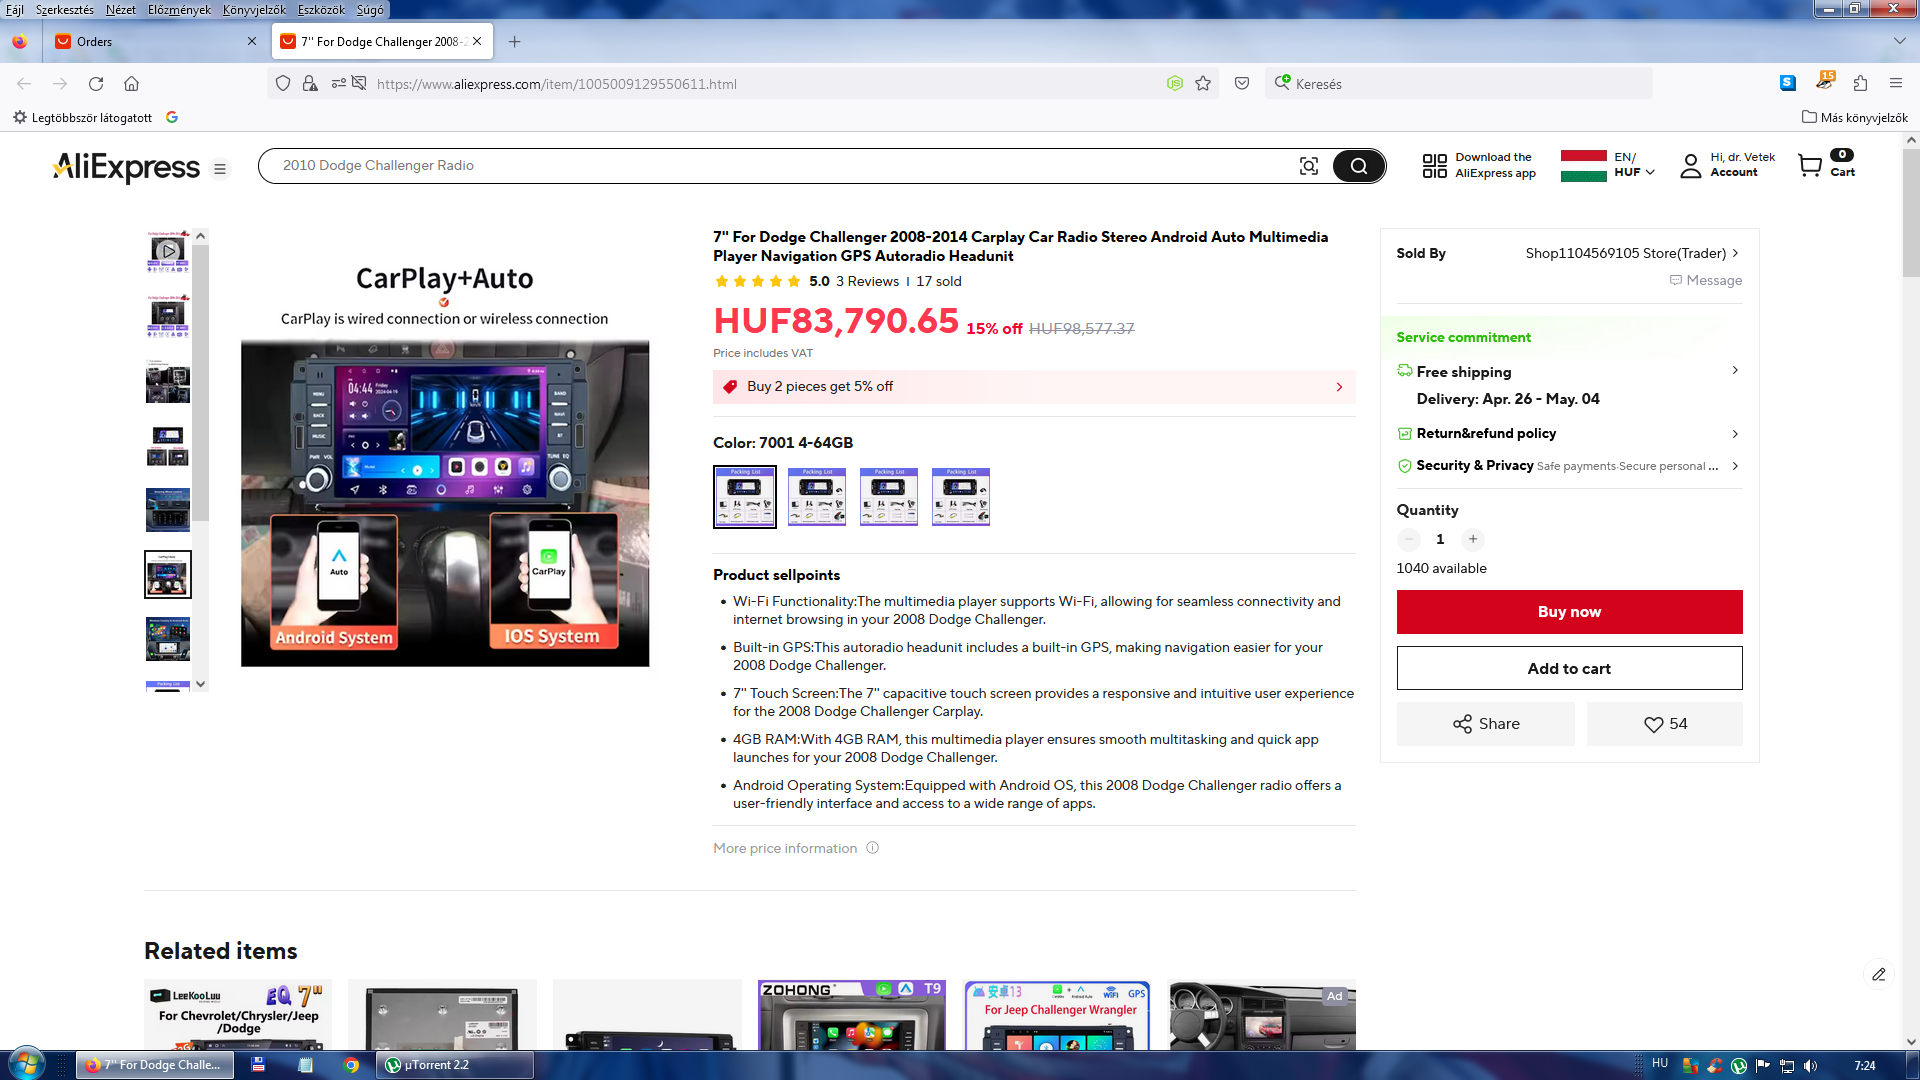This screenshot has height=1080, width=1920.
Task: Open the For Jeep Challenger Wrangler related item
Action: 1057,1015
